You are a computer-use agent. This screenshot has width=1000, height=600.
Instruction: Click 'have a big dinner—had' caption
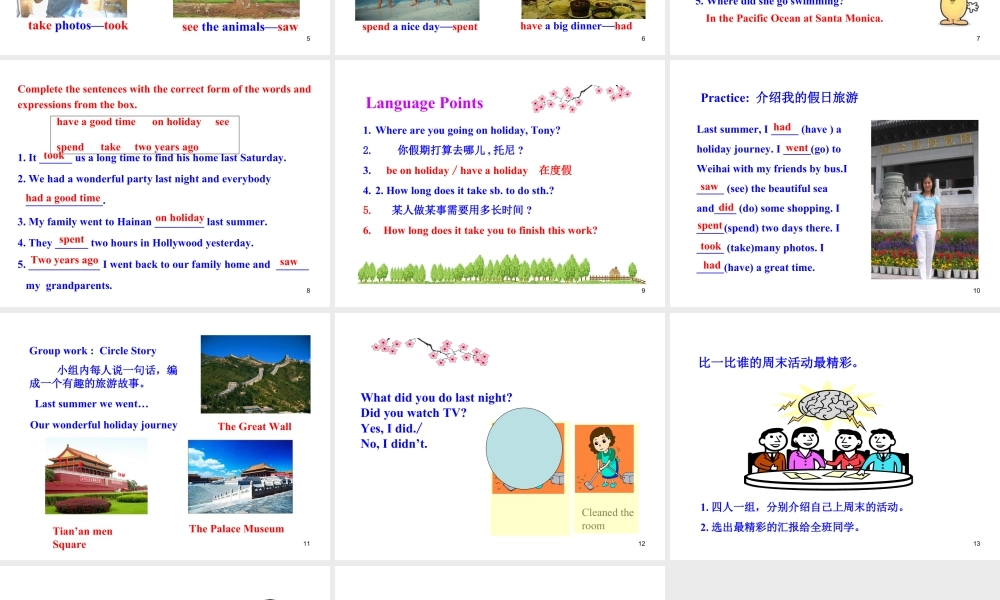click(576, 26)
